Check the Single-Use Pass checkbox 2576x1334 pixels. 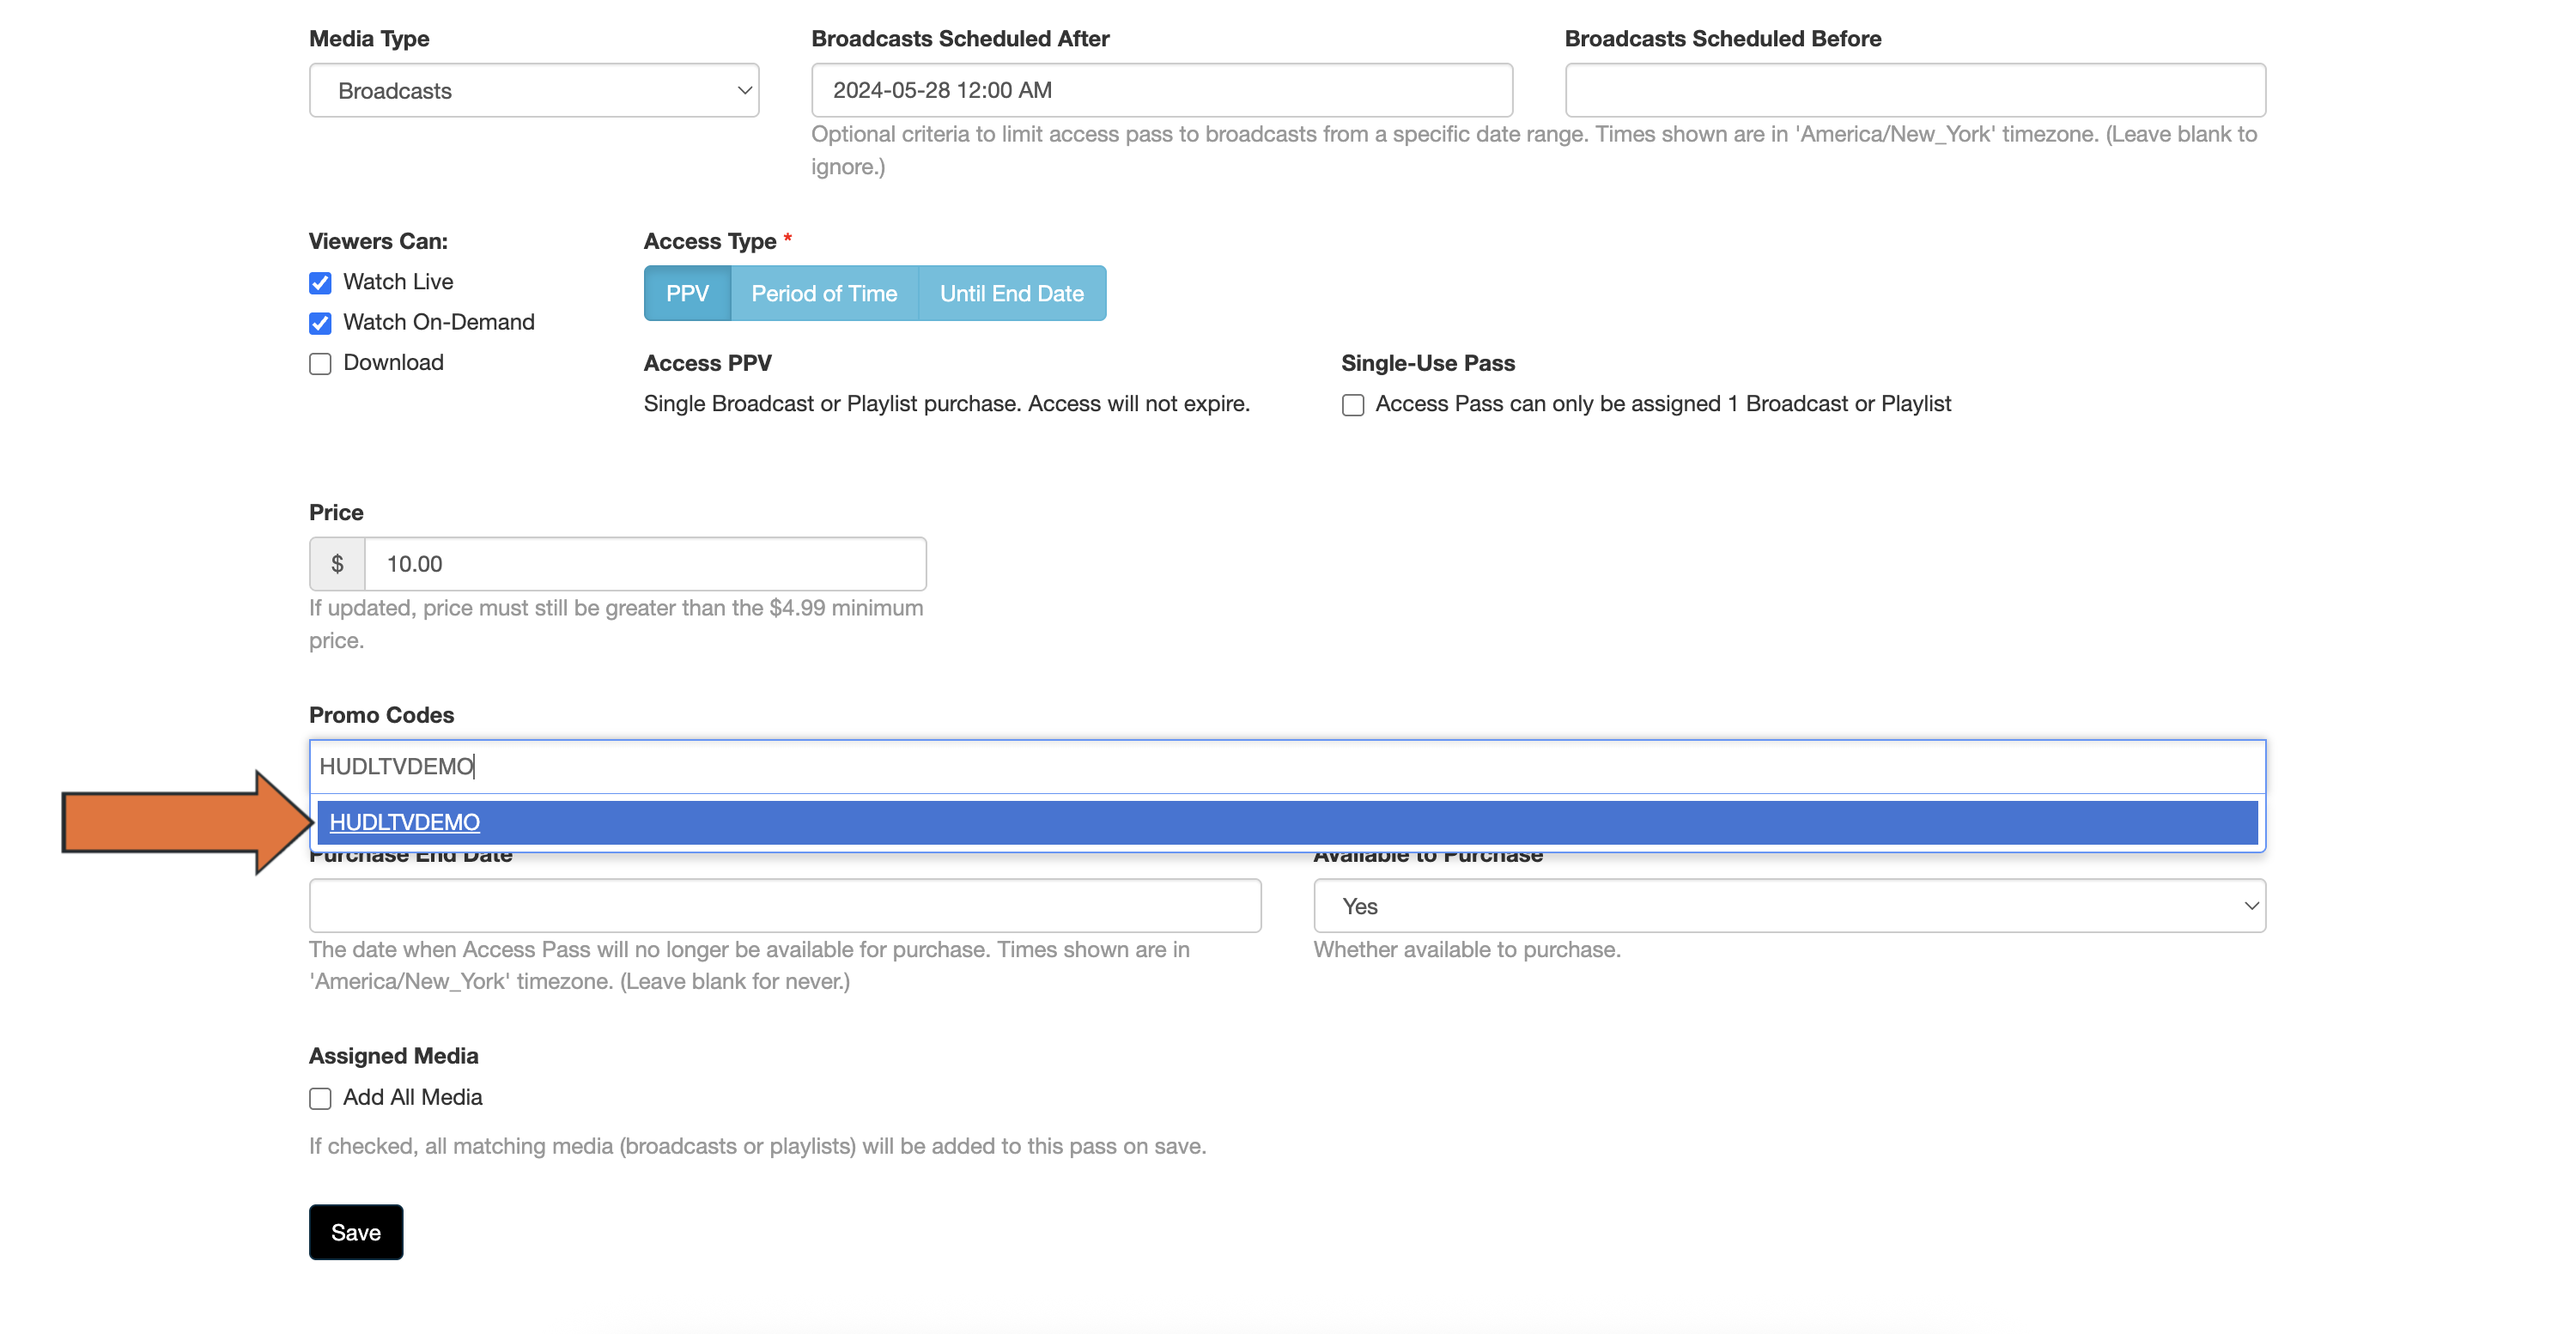click(1352, 405)
